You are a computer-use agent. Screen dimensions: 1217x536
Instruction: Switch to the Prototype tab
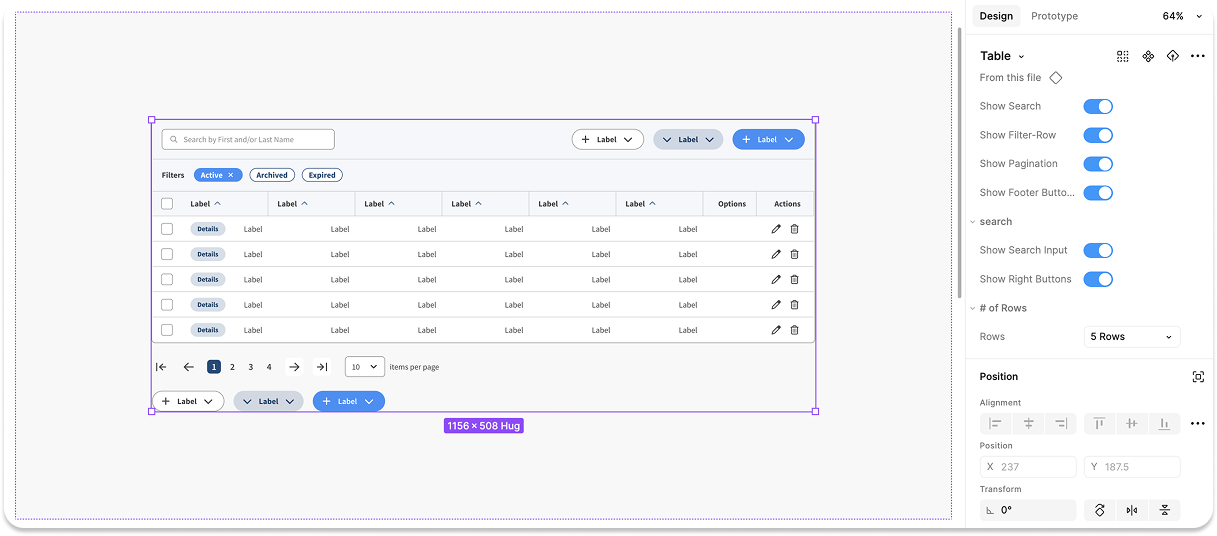pyautogui.click(x=1054, y=16)
